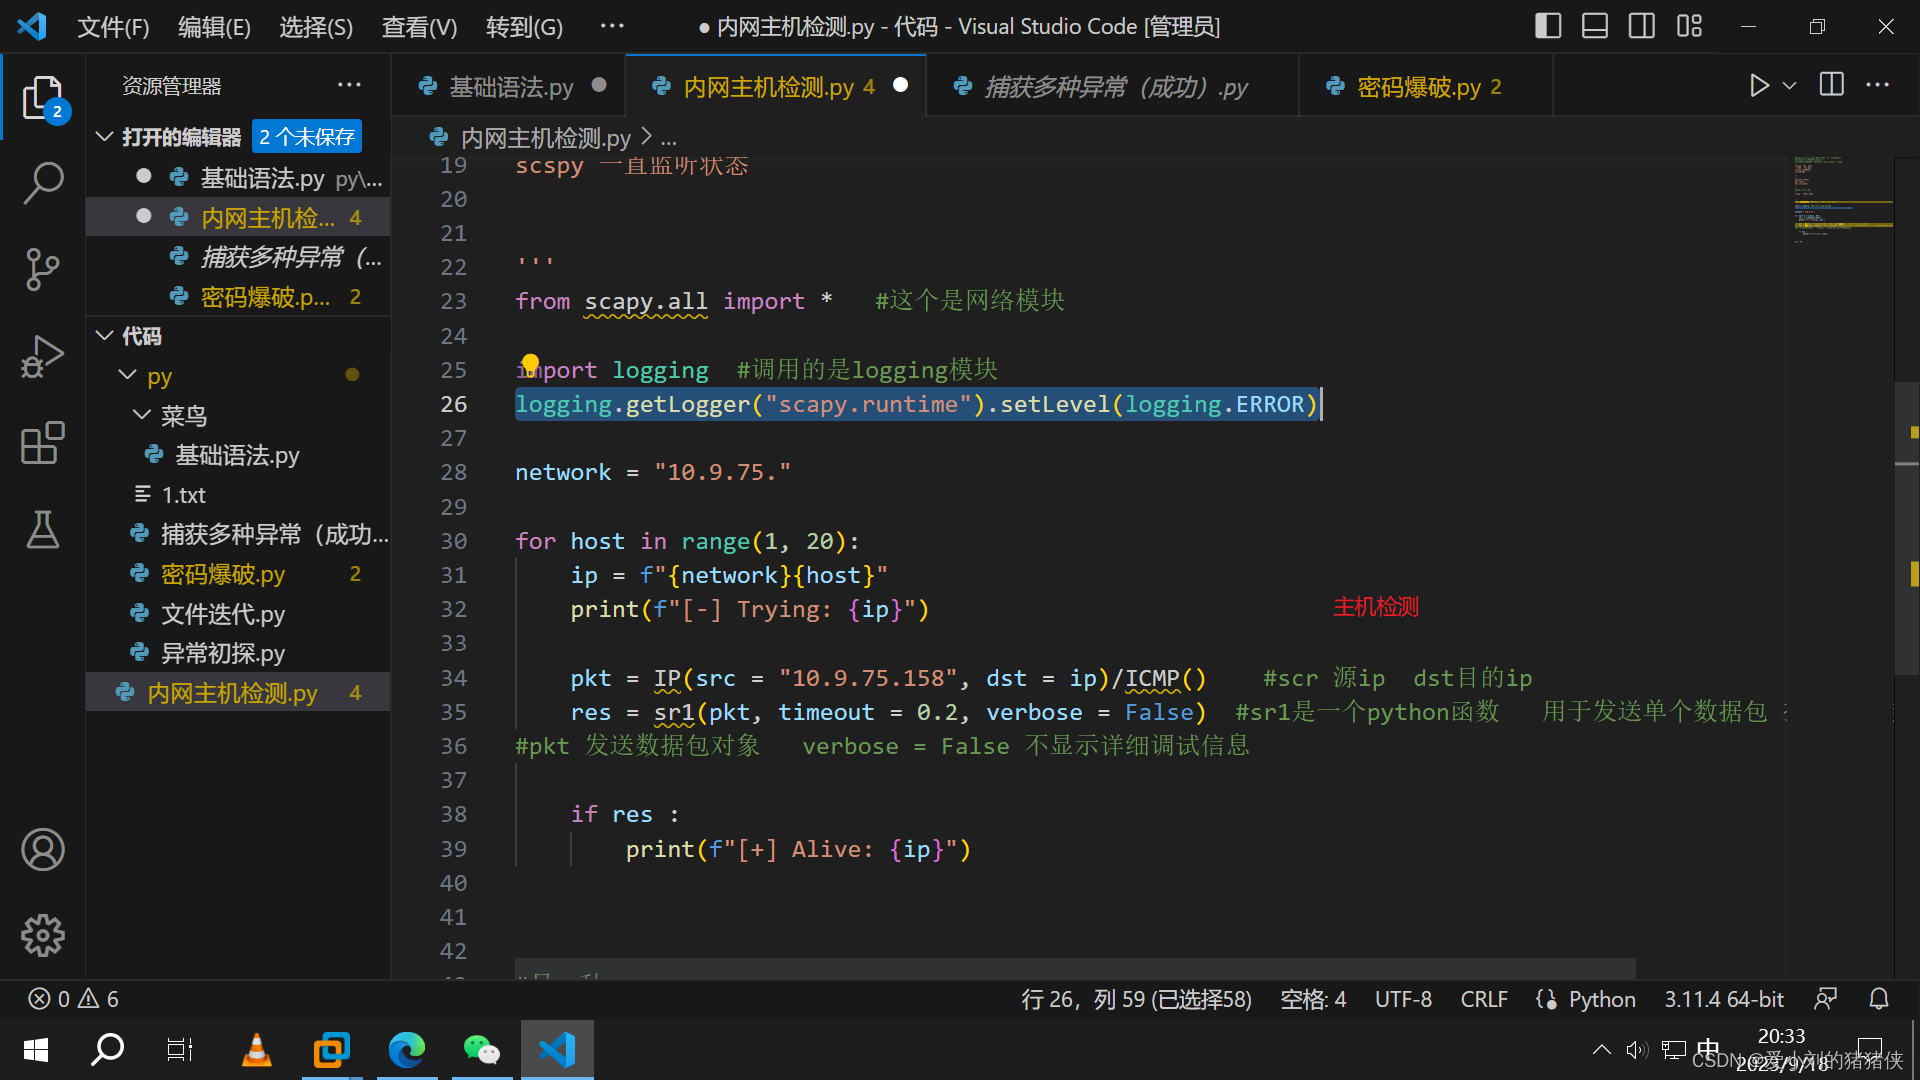Screen dimensions: 1920x1080
Task: Open notifications bell in status bar
Action: pyautogui.click(x=1879, y=999)
